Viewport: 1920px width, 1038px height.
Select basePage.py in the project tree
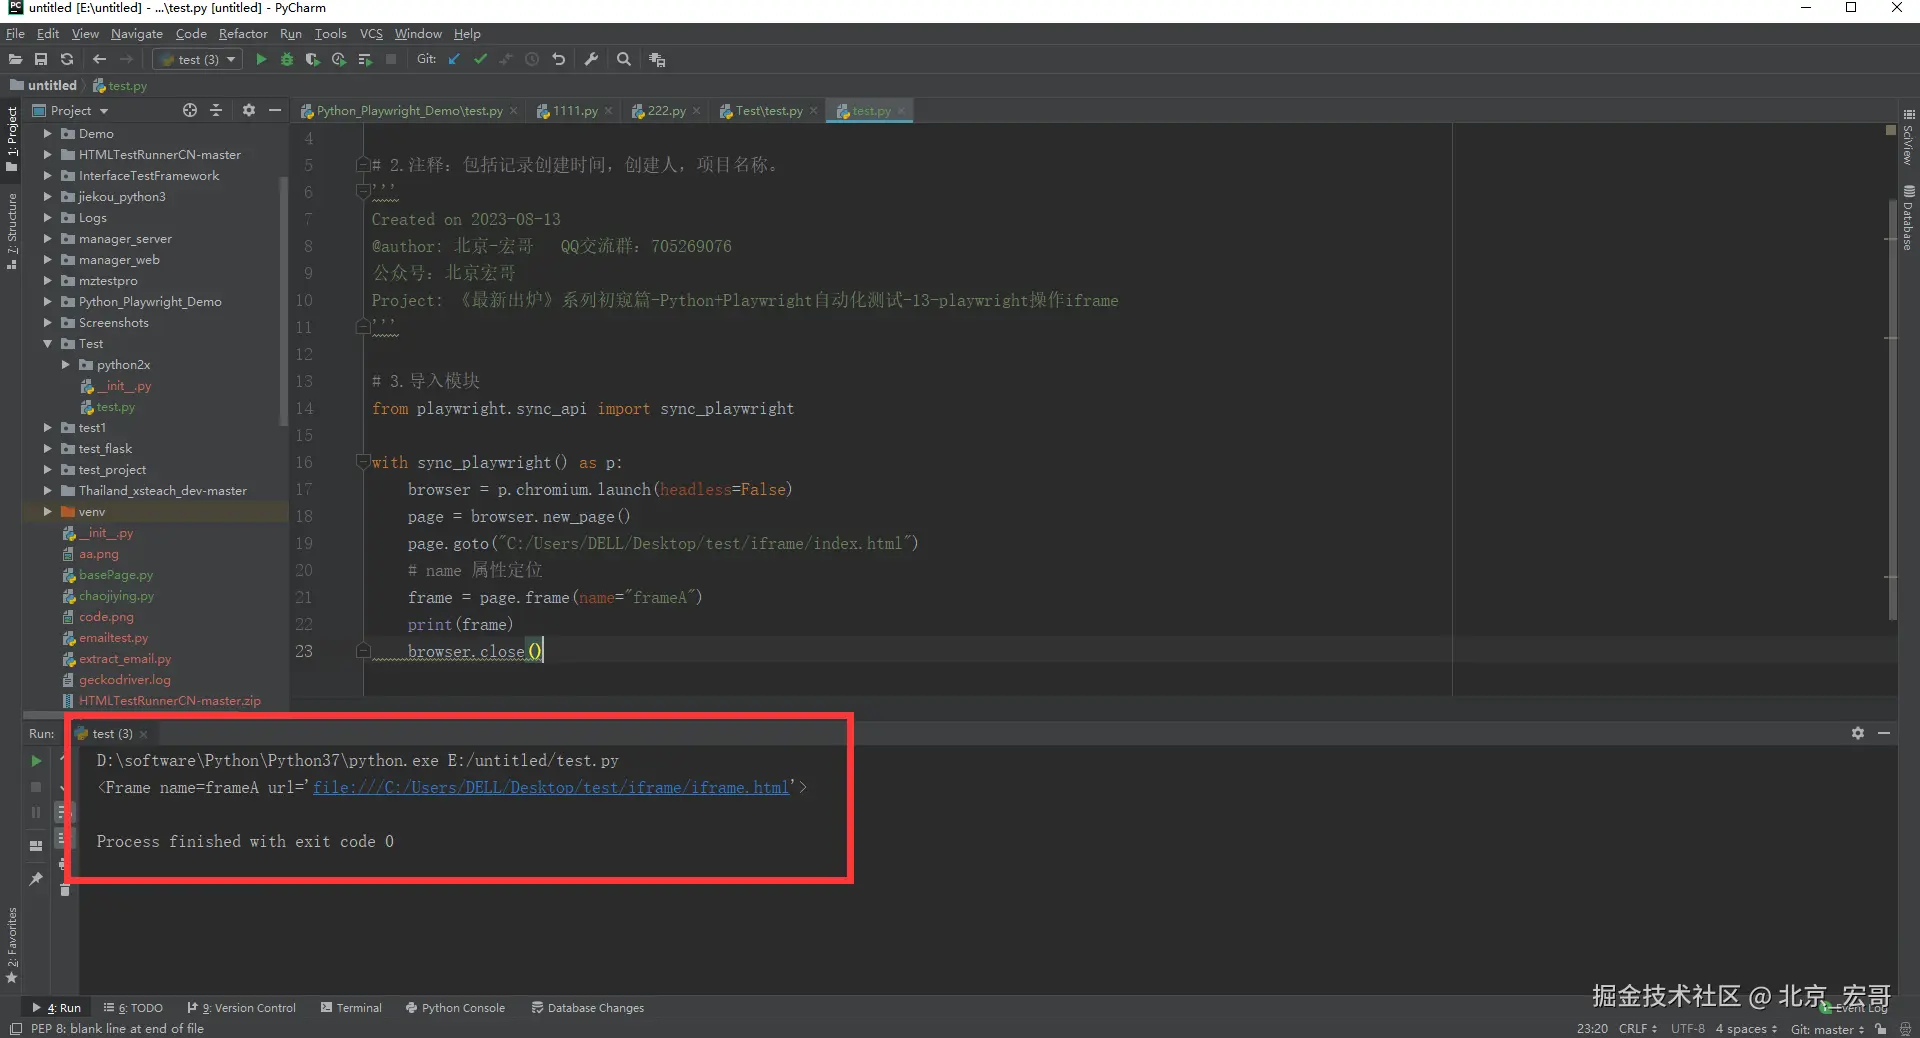pos(116,575)
